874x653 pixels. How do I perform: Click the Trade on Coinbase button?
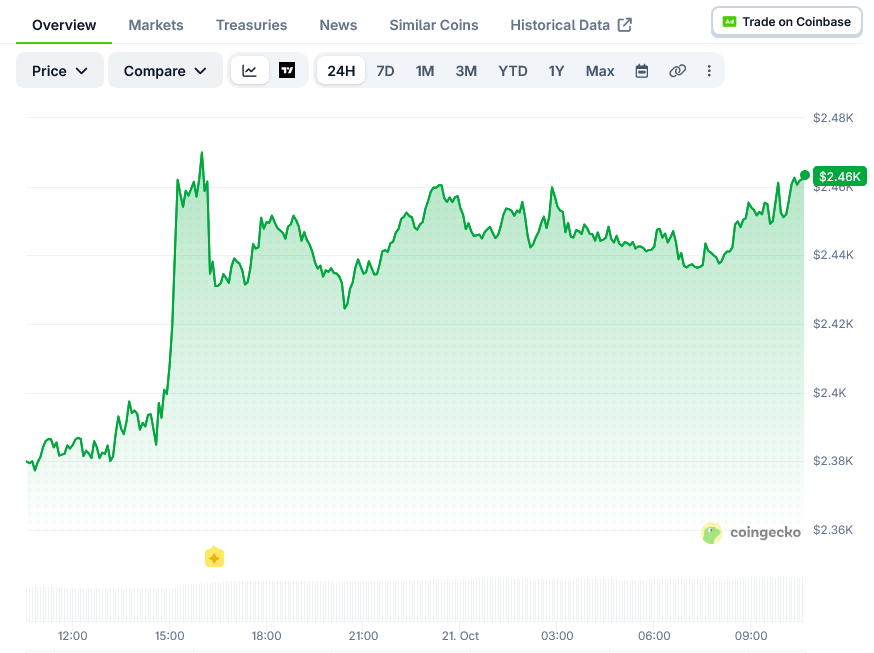coord(786,22)
